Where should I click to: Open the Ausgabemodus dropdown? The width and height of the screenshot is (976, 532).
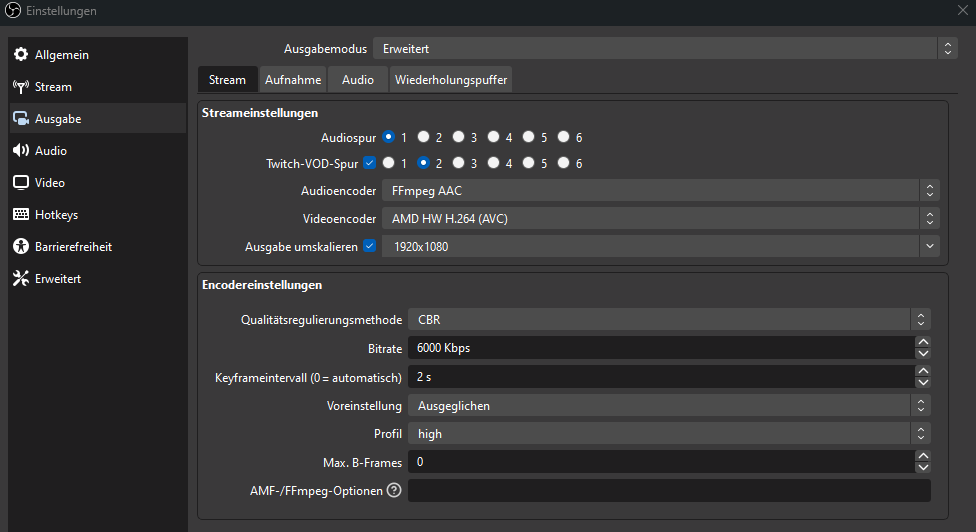click(665, 49)
